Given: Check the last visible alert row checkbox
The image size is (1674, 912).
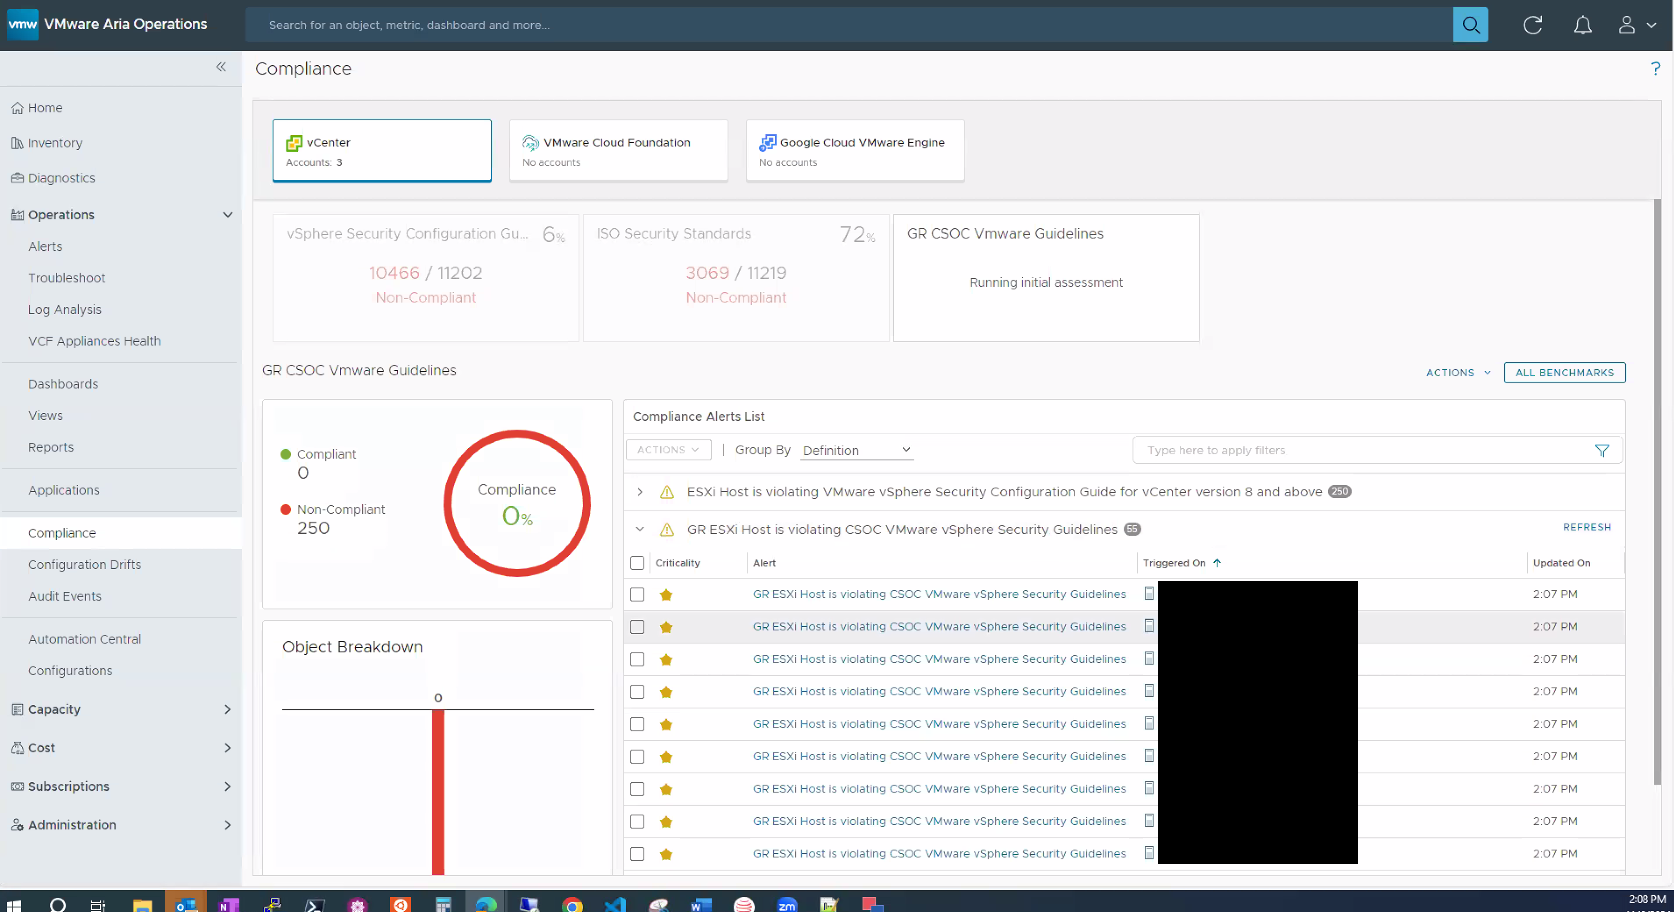Looking at the screenshot, I should [x=637, y=854].
